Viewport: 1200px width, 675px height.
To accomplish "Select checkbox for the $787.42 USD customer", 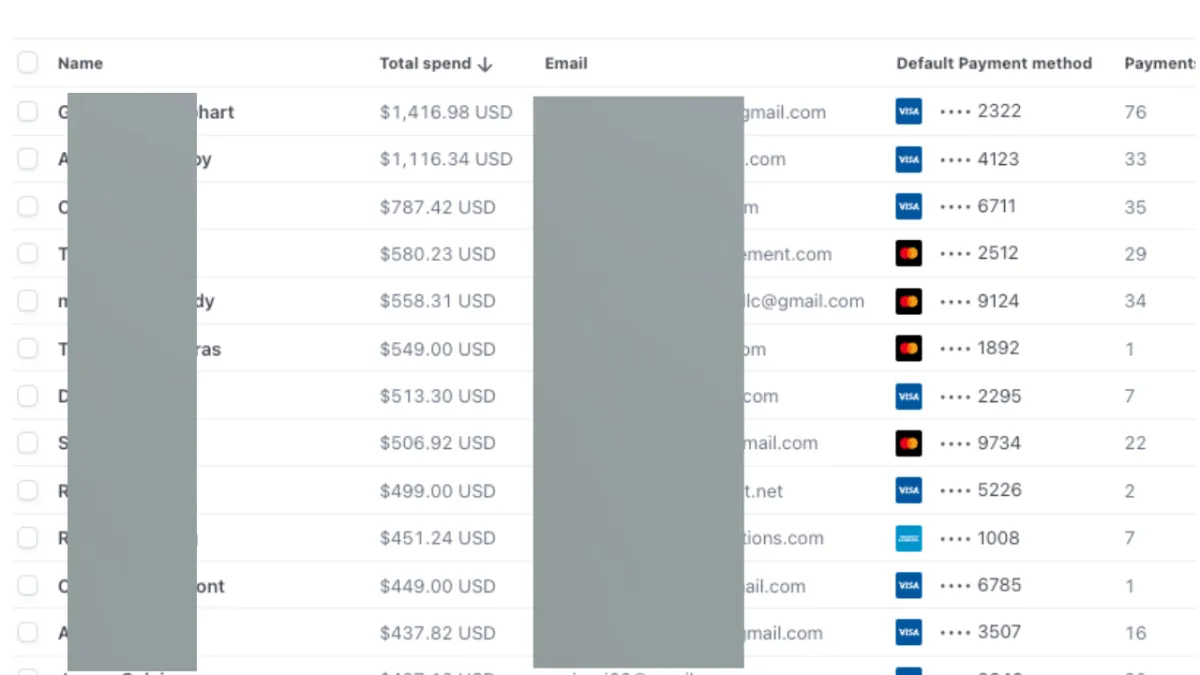I will [x=27, y=207].
